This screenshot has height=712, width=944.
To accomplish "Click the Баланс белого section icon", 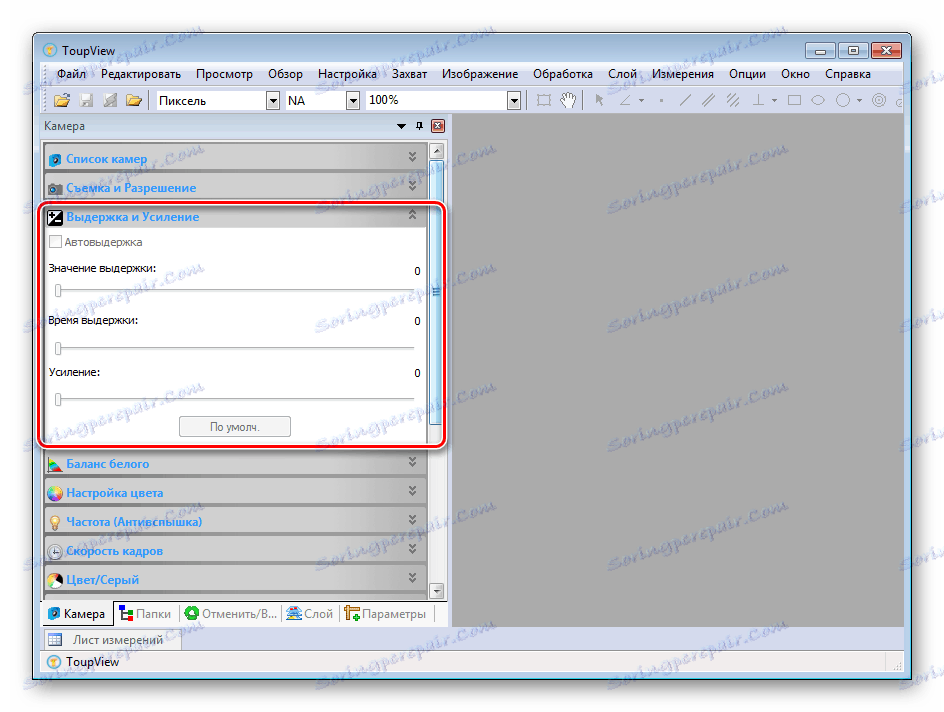I will coord(55,464).
